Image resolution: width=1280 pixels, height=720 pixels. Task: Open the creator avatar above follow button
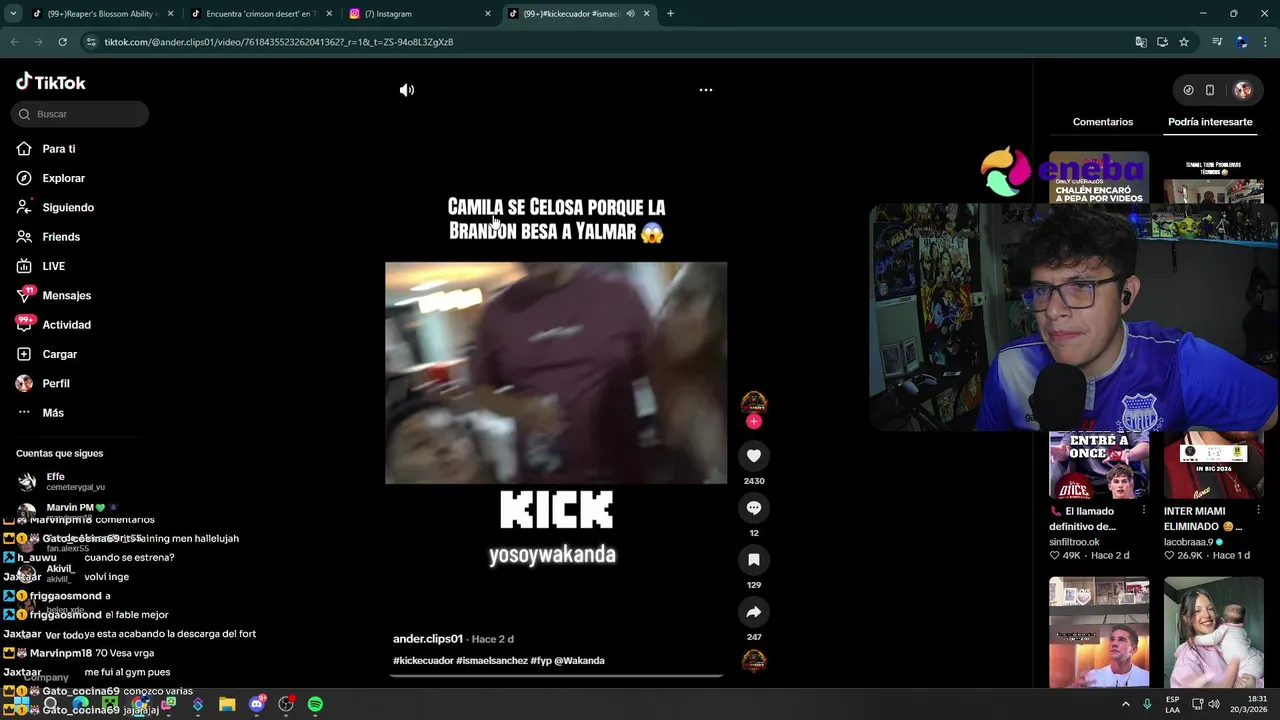coord(754,402)
